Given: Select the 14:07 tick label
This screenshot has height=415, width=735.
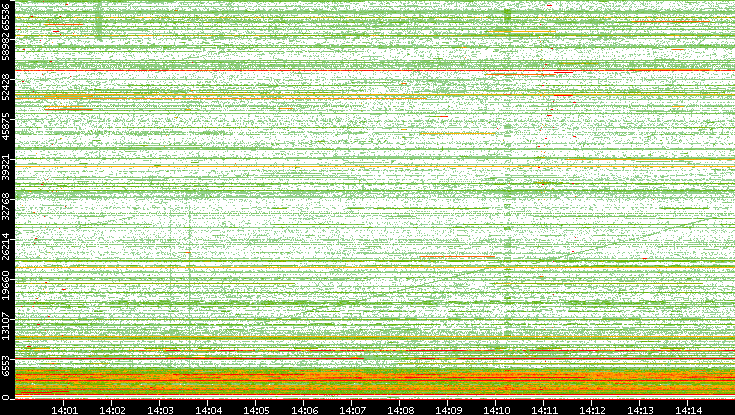Looking at the screenshot, I should [352, 409].
